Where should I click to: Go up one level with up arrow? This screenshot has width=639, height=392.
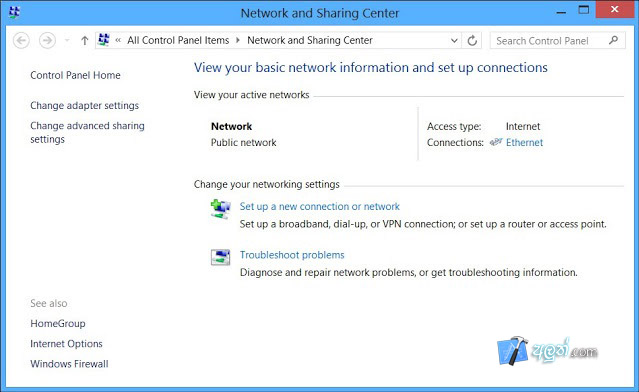[x=84, y=41]
